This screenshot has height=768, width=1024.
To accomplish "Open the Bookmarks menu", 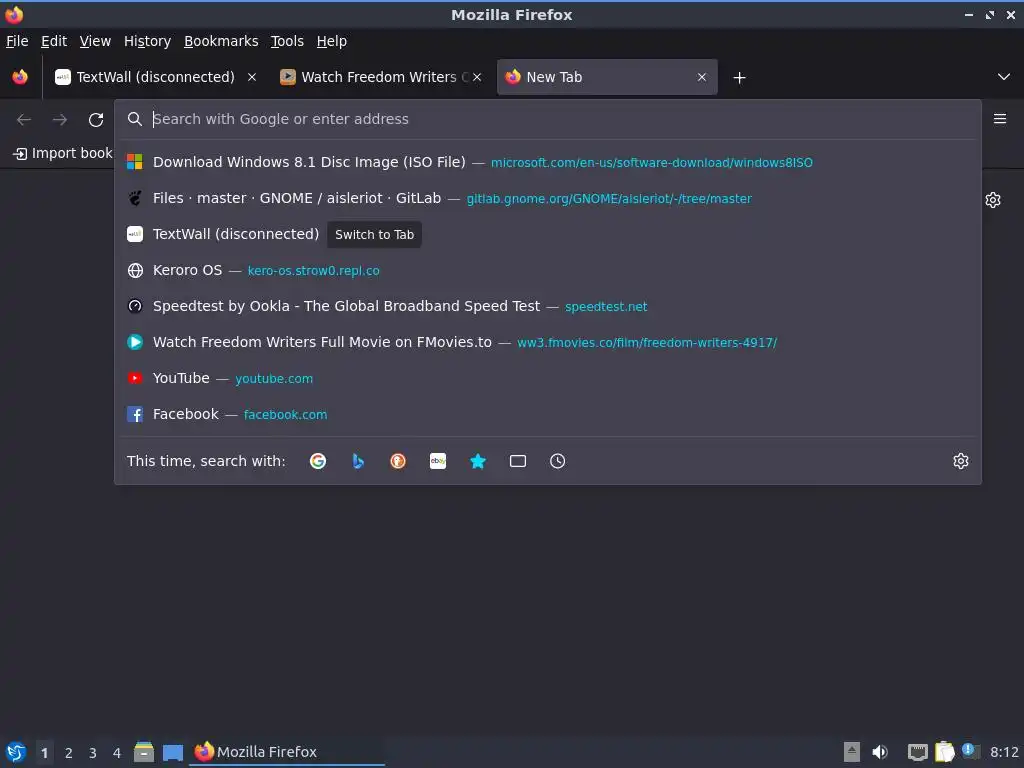I will click(221, 41).
